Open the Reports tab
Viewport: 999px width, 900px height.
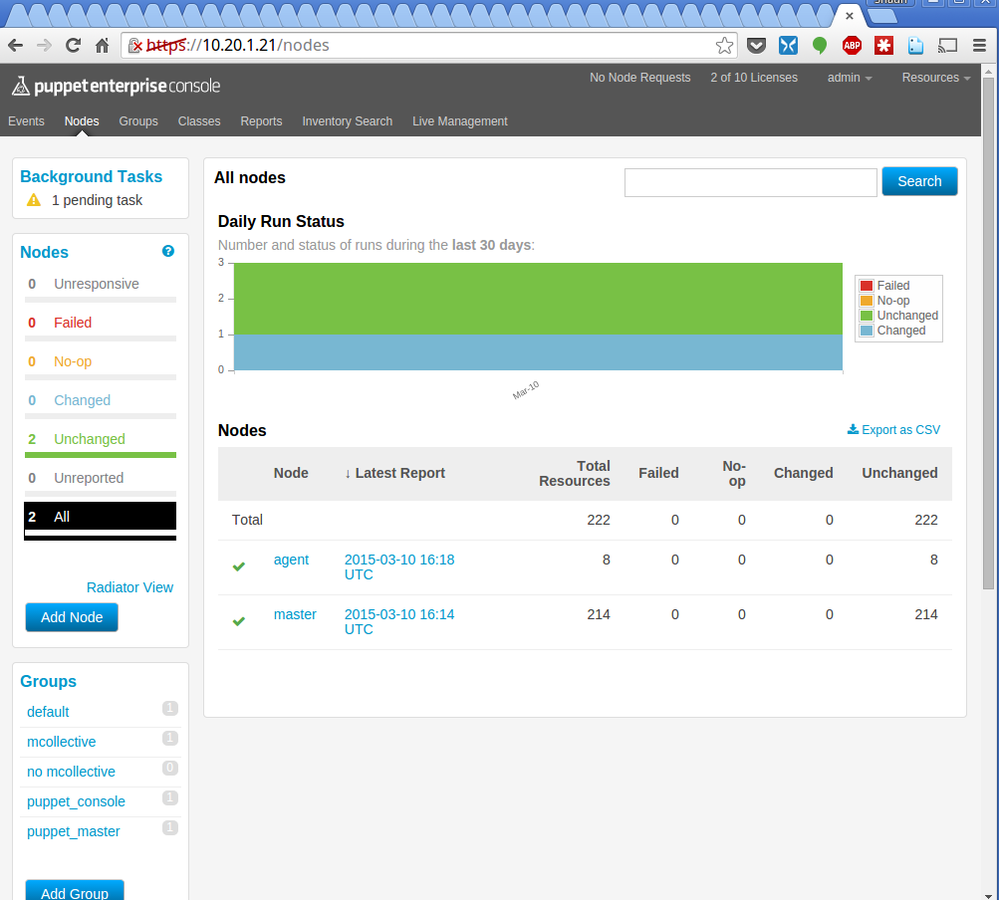(x=261, y=121)
